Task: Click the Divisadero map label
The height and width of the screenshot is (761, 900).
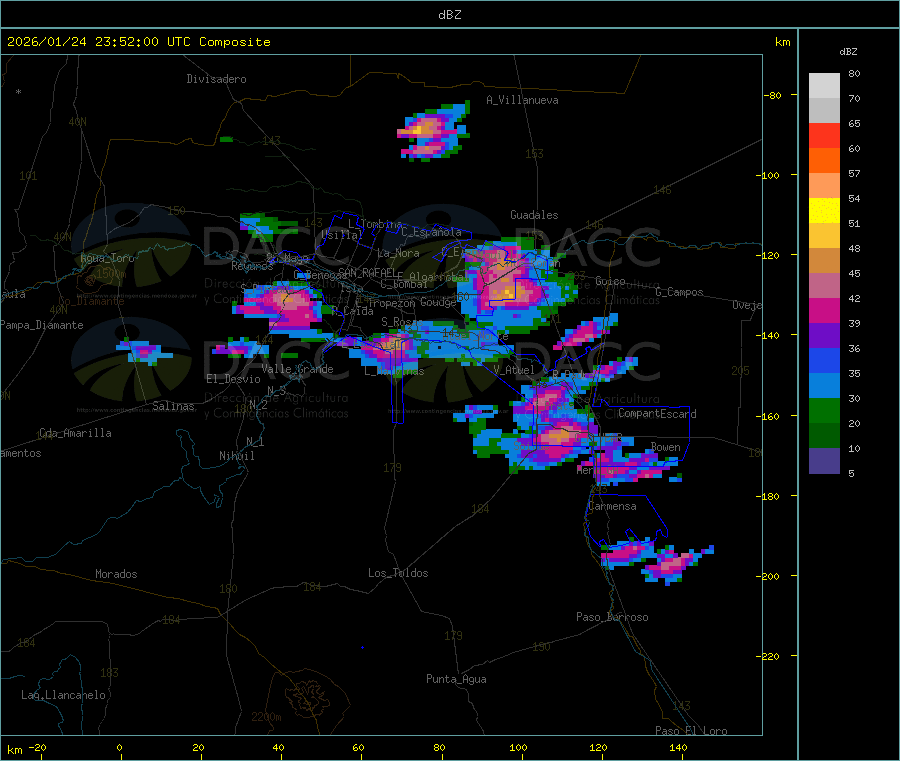Action: tap(216, 79)
